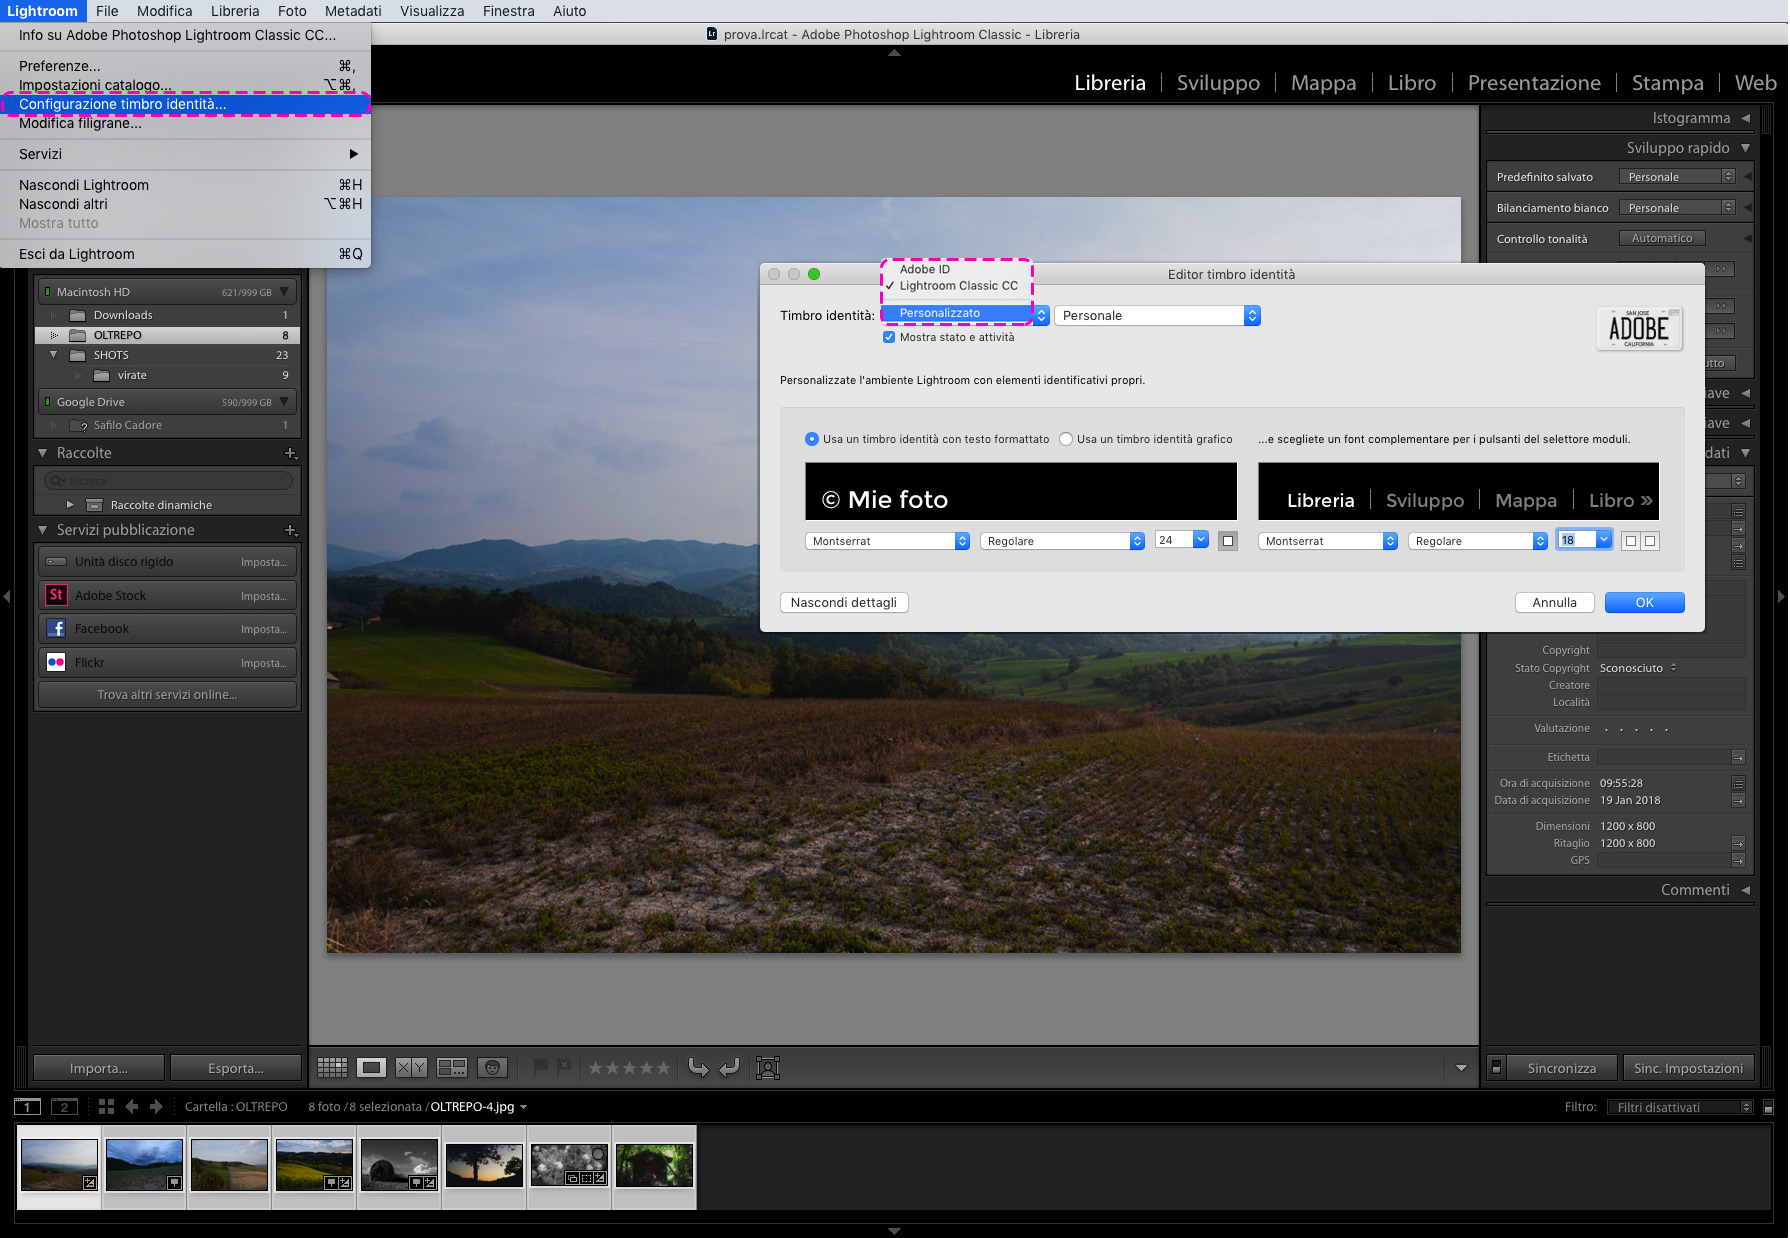
Task: Rotate photo clockwise arrow icon
Action: tap(730, 1068)
